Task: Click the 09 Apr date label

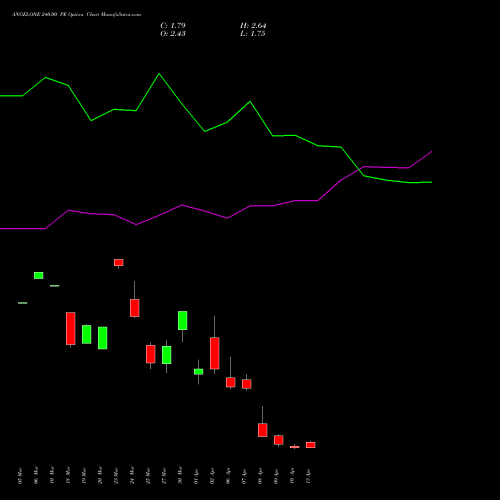Action: [276, 477]
